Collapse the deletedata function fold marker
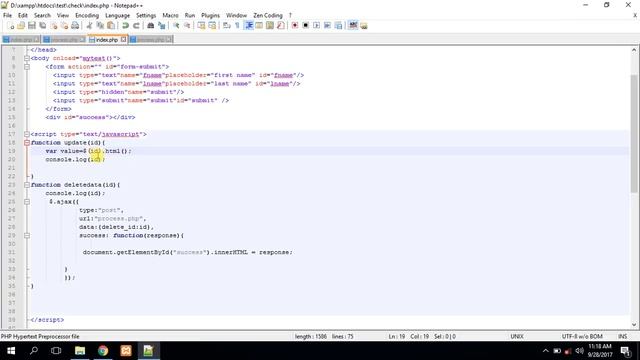The image size is (640, 360). [x=27, y=185]
